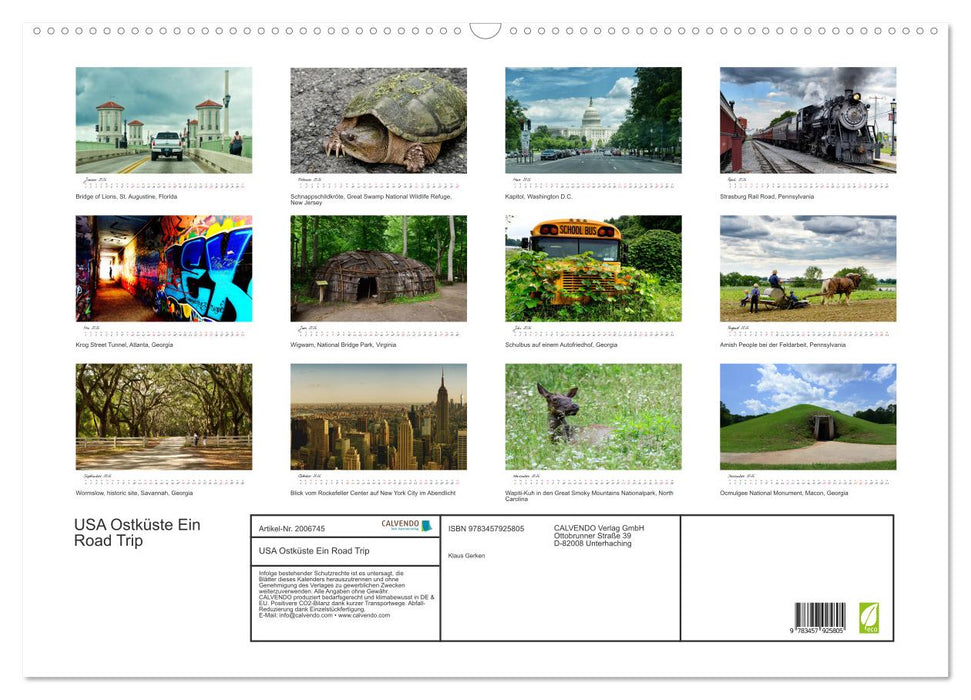
Task: Click the author name Klaus Gerken
Action: pyautogui.click(x=467, y=555)
